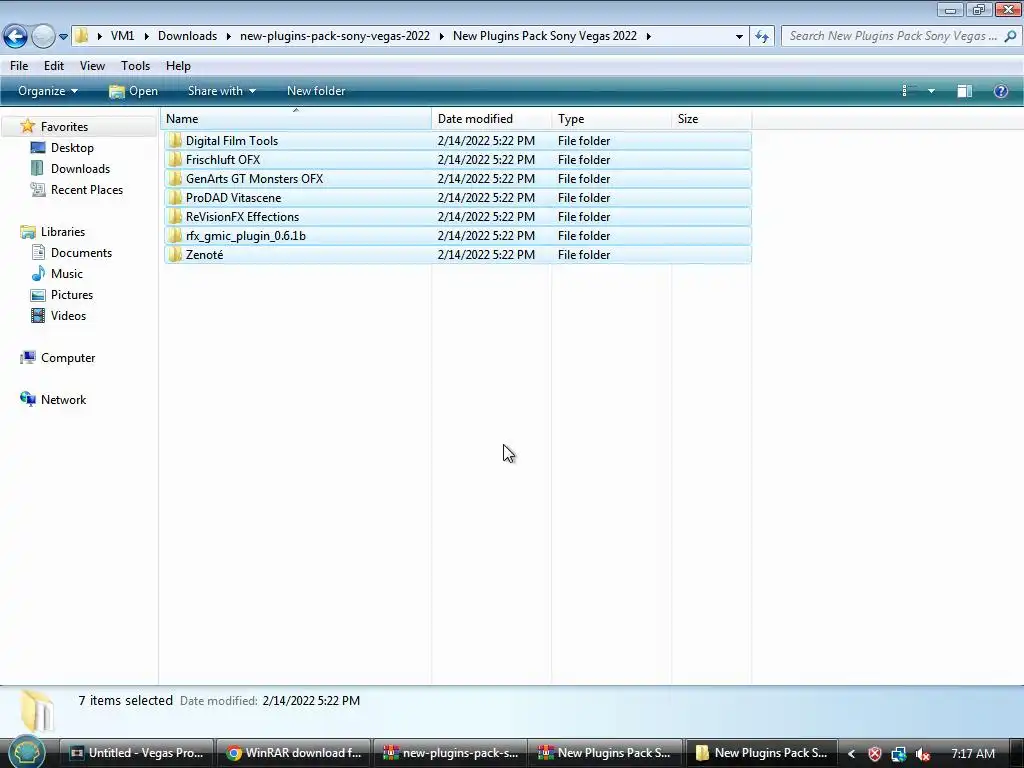Open the View menu
Screen dimensions: 1024x768
(x=92, y=66)
